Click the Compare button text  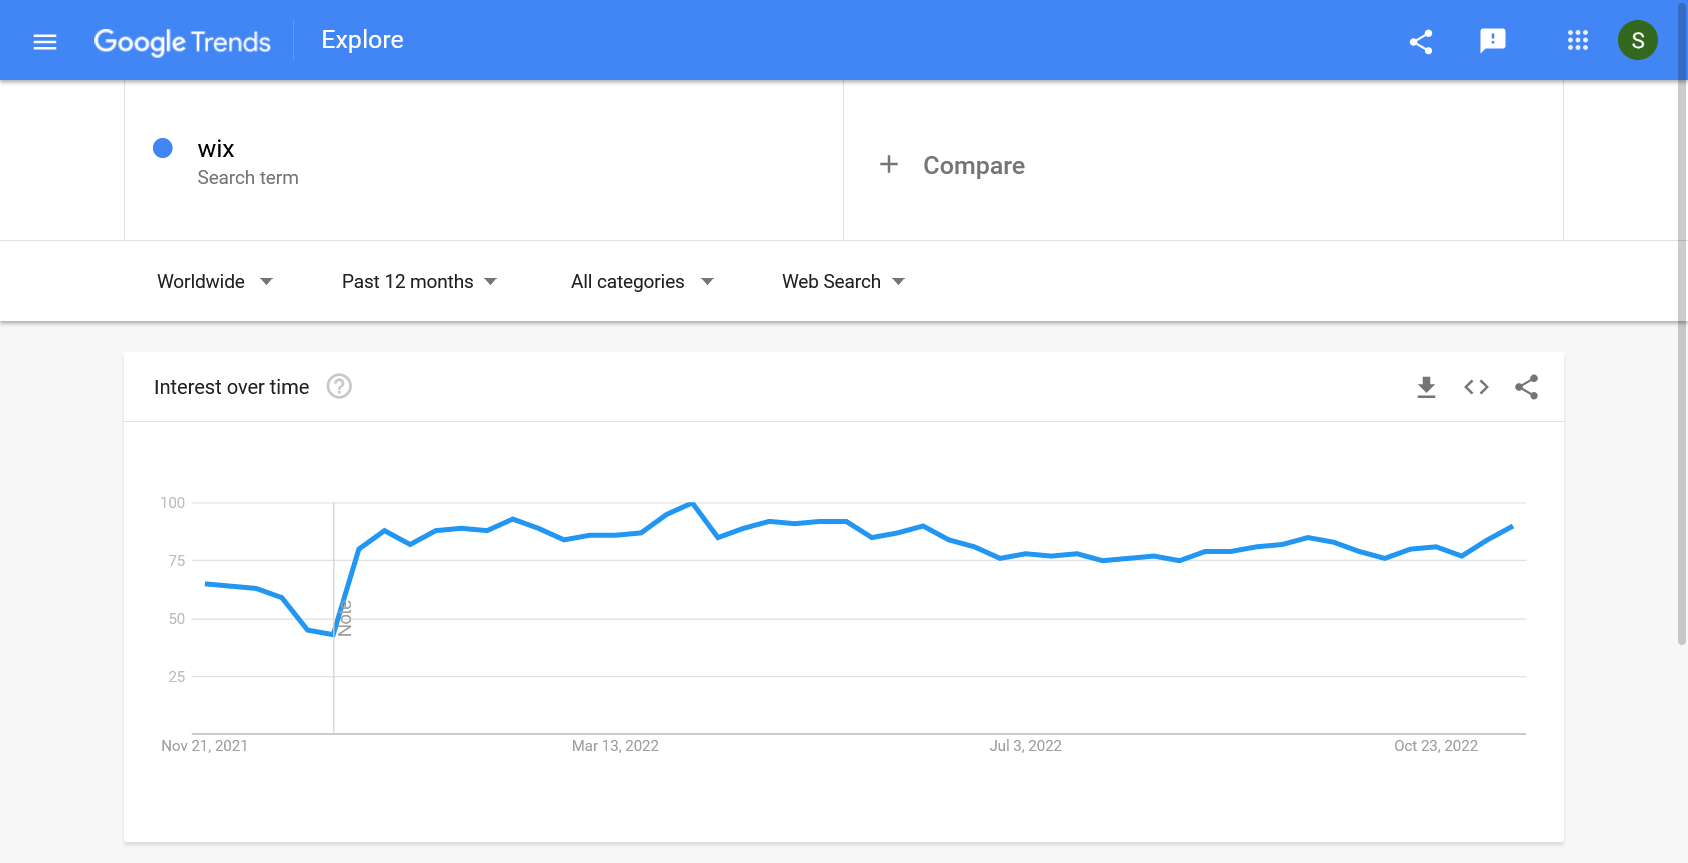(x=973, y=165)
